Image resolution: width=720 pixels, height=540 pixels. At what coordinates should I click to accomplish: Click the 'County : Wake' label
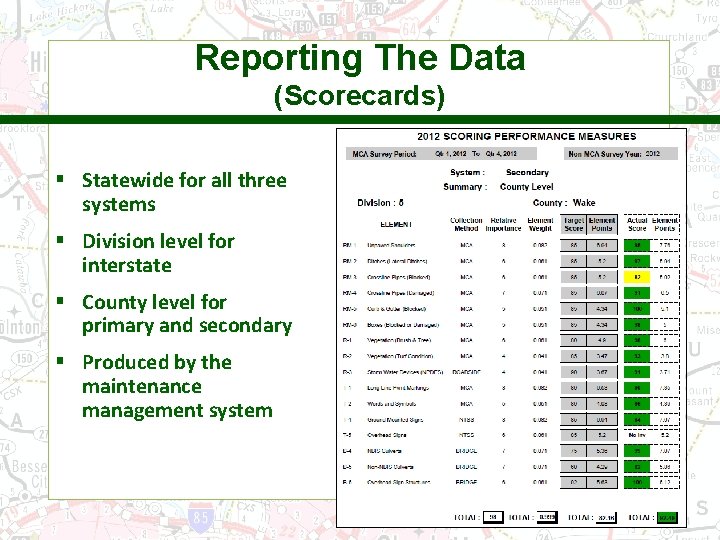click(x=564, y=202)
